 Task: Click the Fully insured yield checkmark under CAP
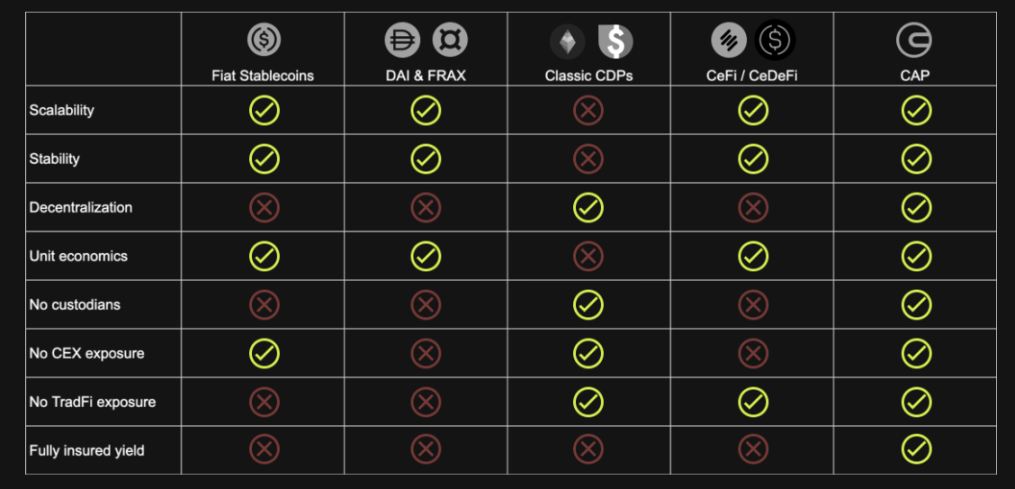click(x=916, y=449)
